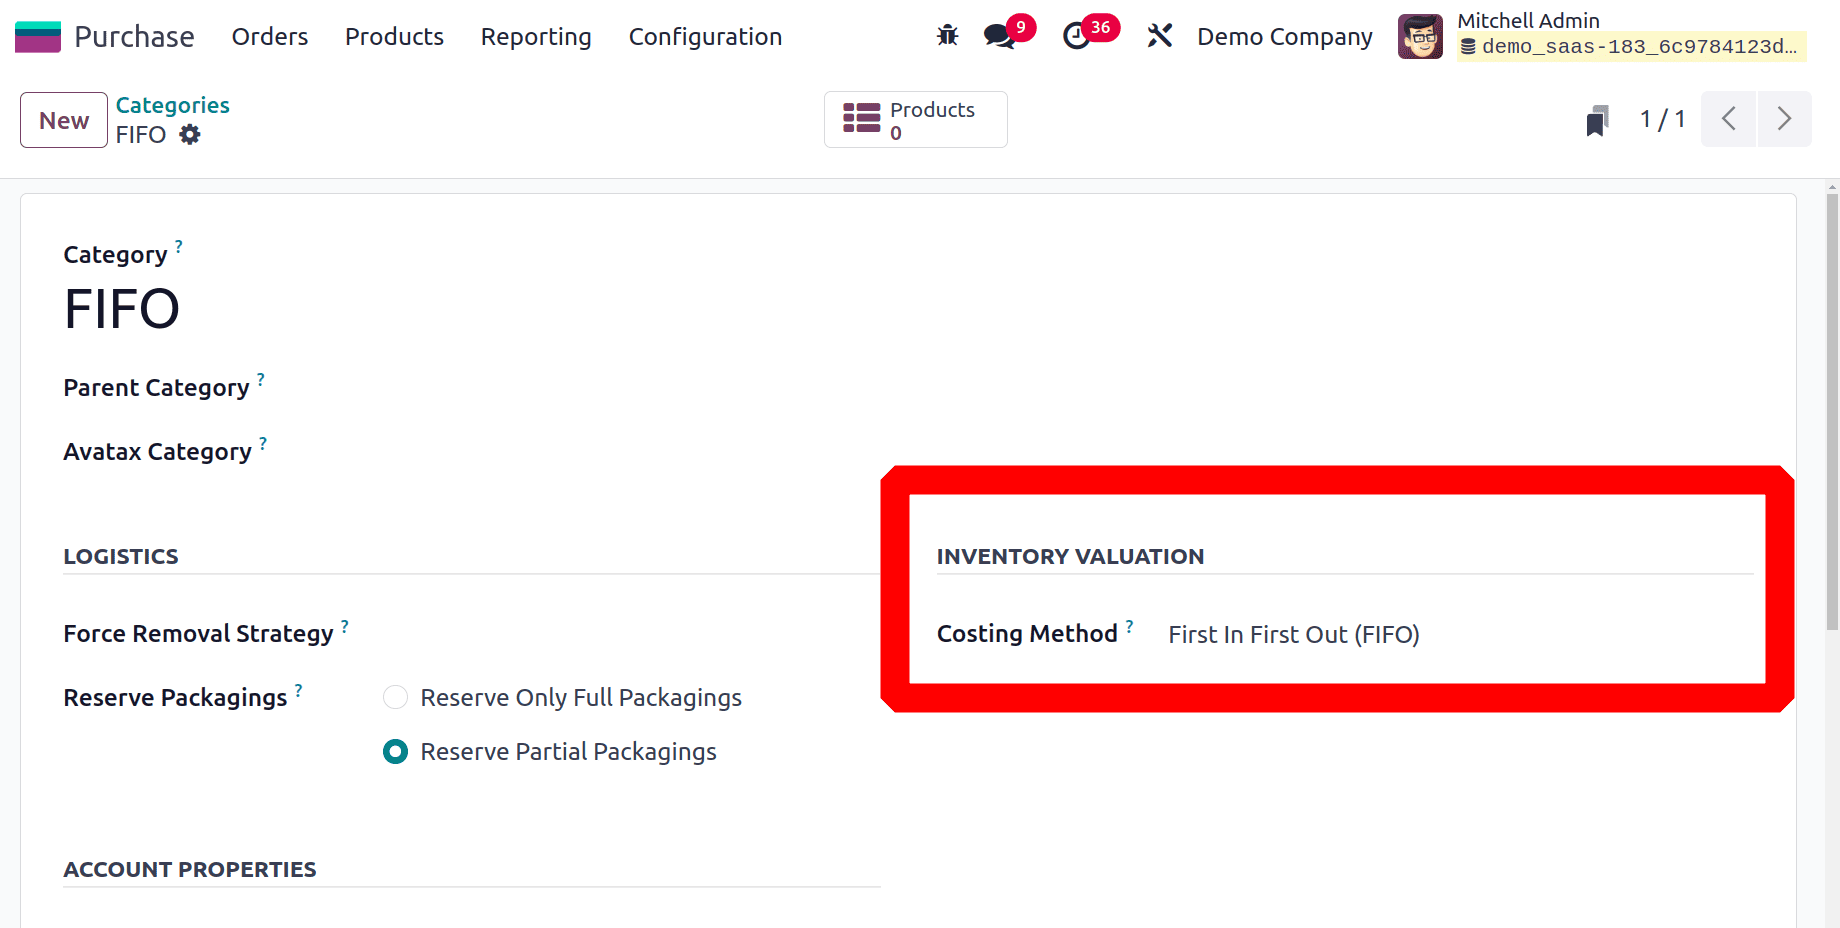
Task: Open the Purchase app home icon
Action: click(x=38, y=37)
